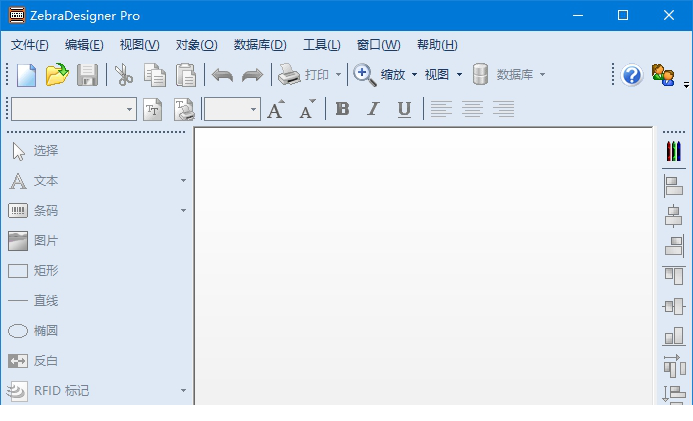This screenshot has height=421, width=693.
Task: Decrease font size with smaller A
Action: 307,109
